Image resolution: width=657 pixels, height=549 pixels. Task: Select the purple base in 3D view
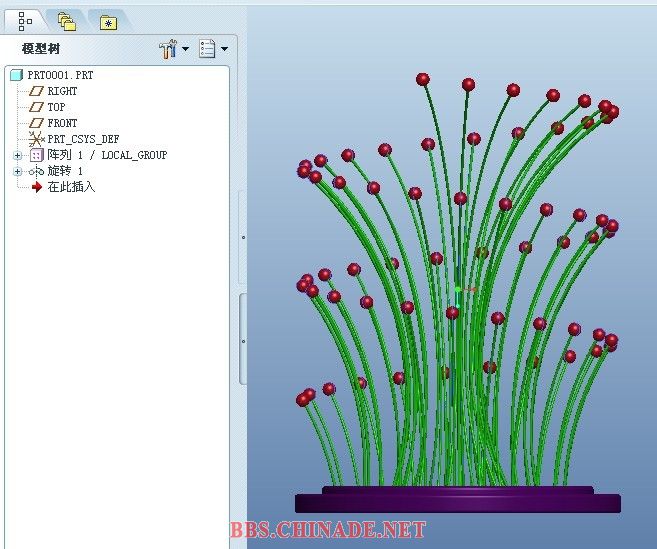click(x=457, y=501)
